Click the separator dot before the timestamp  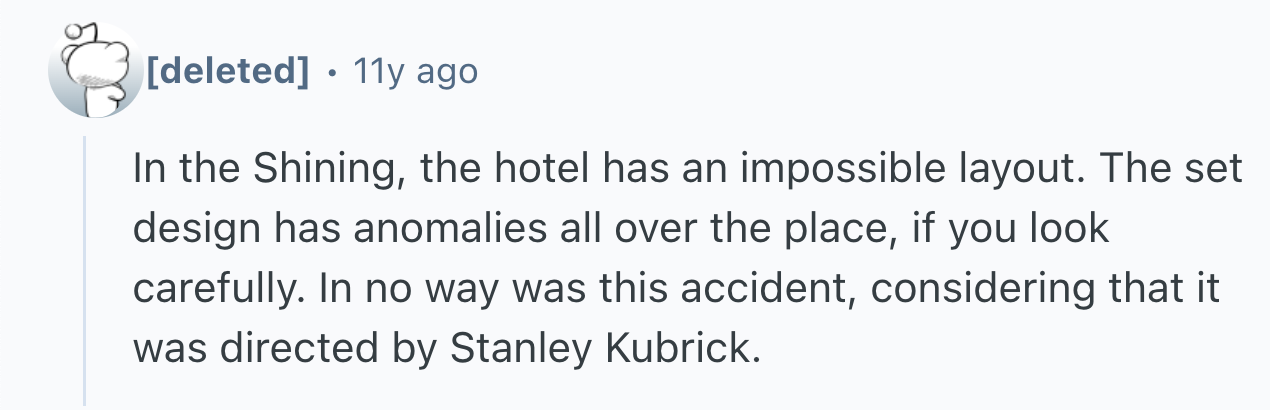pos(331,72)
